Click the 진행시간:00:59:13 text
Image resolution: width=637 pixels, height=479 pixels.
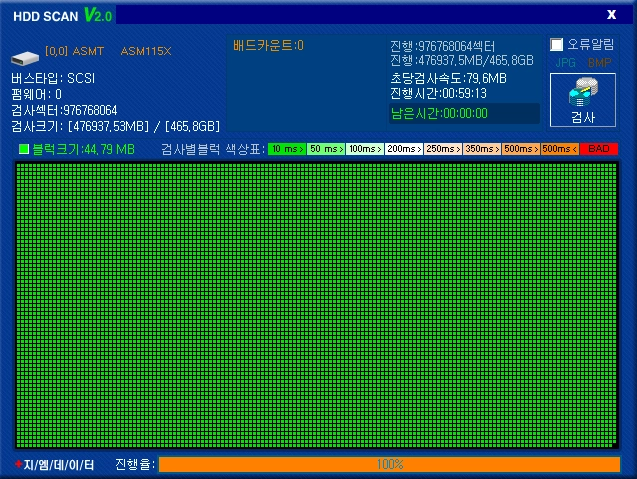coord(438,93)
